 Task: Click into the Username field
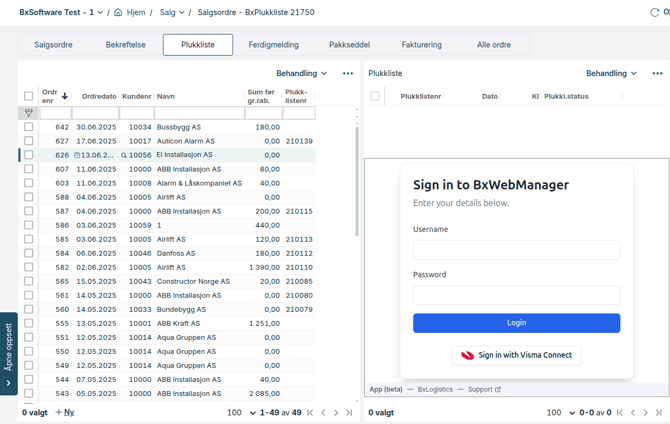(x=517, y=250)
